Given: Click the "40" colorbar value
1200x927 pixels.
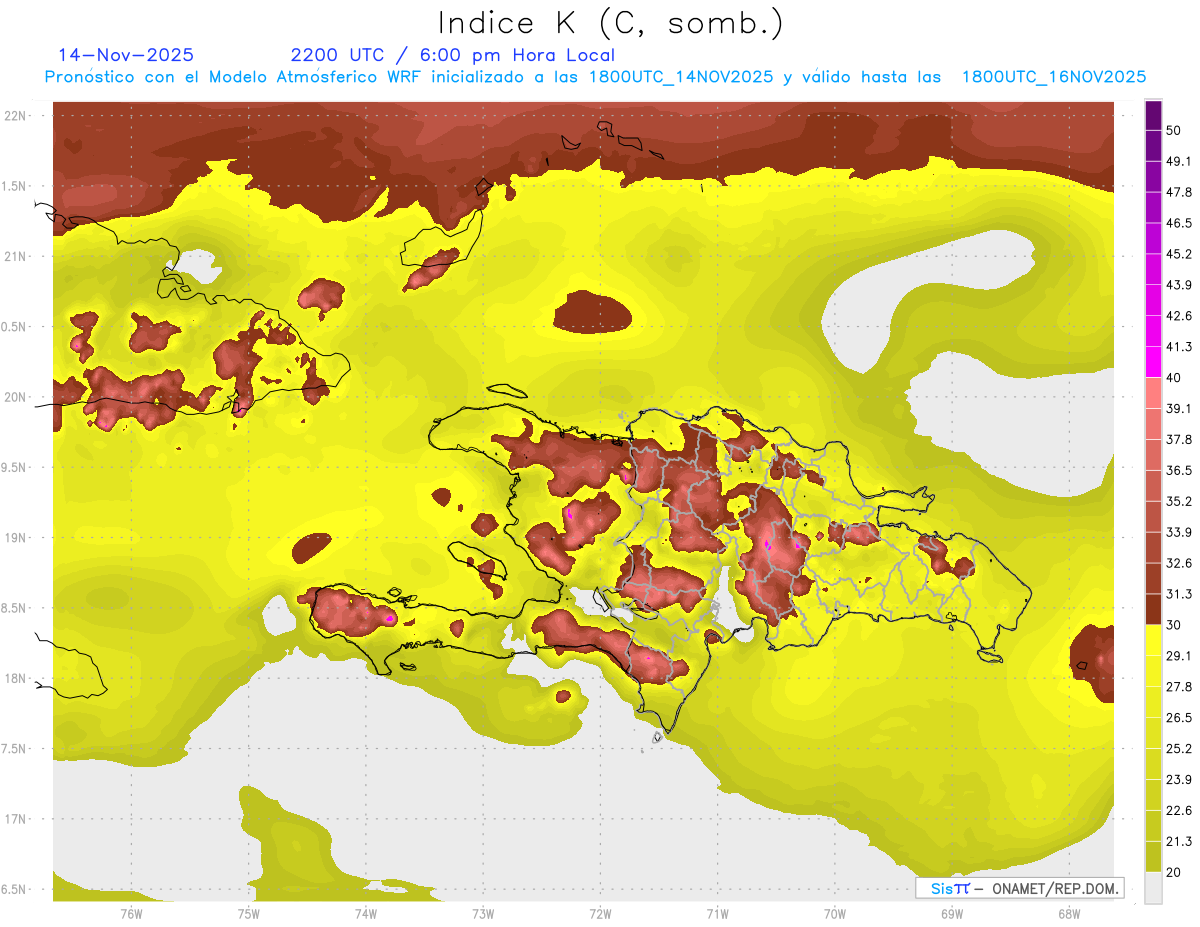Looking at the screenshot, I should pyautogui.click(x=1175, y=377).
